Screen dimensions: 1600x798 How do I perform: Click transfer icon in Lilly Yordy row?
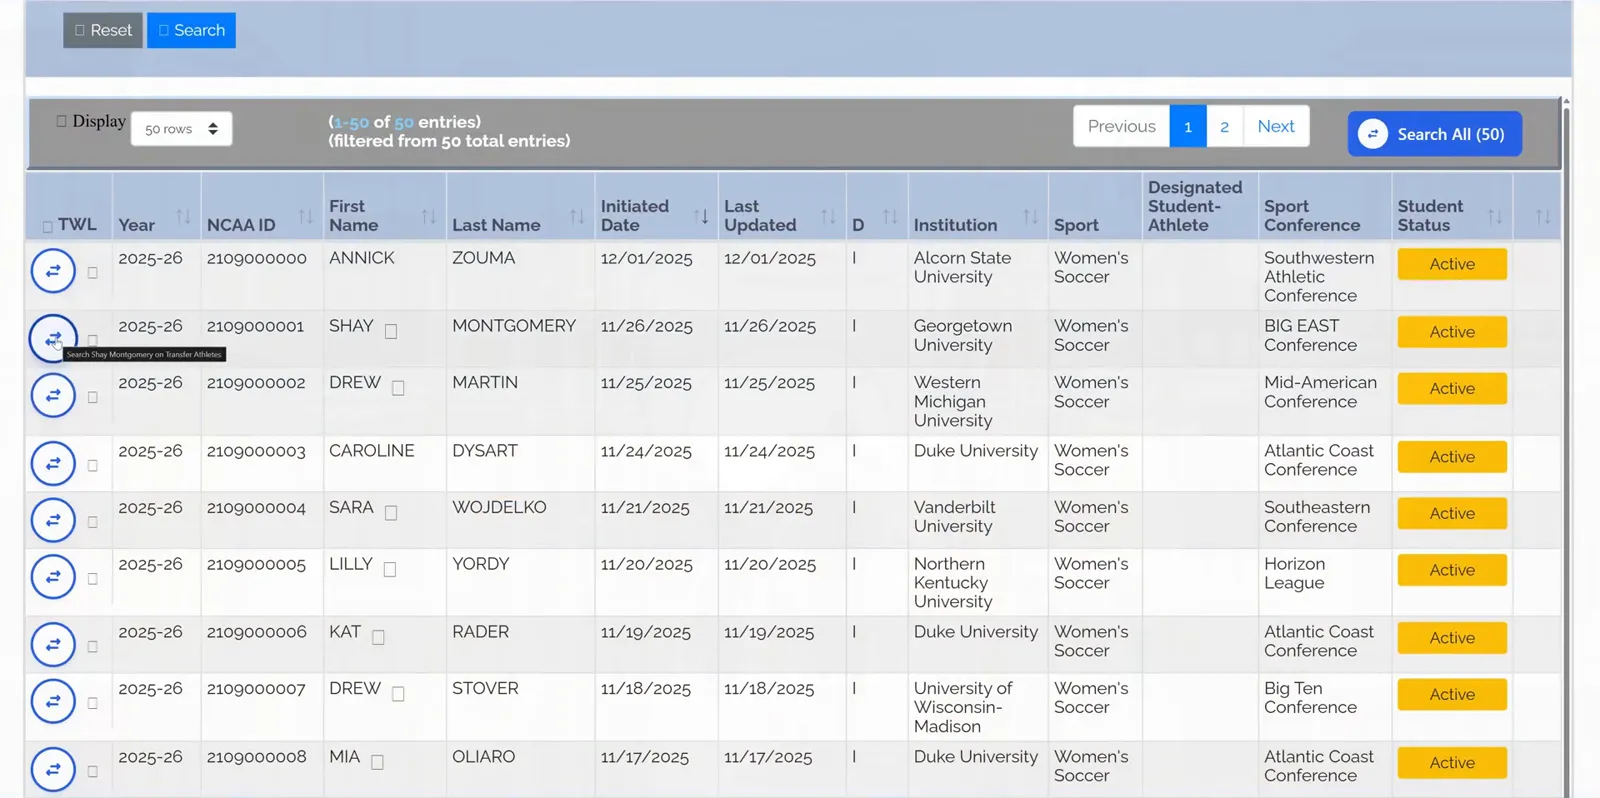(53, 577)
